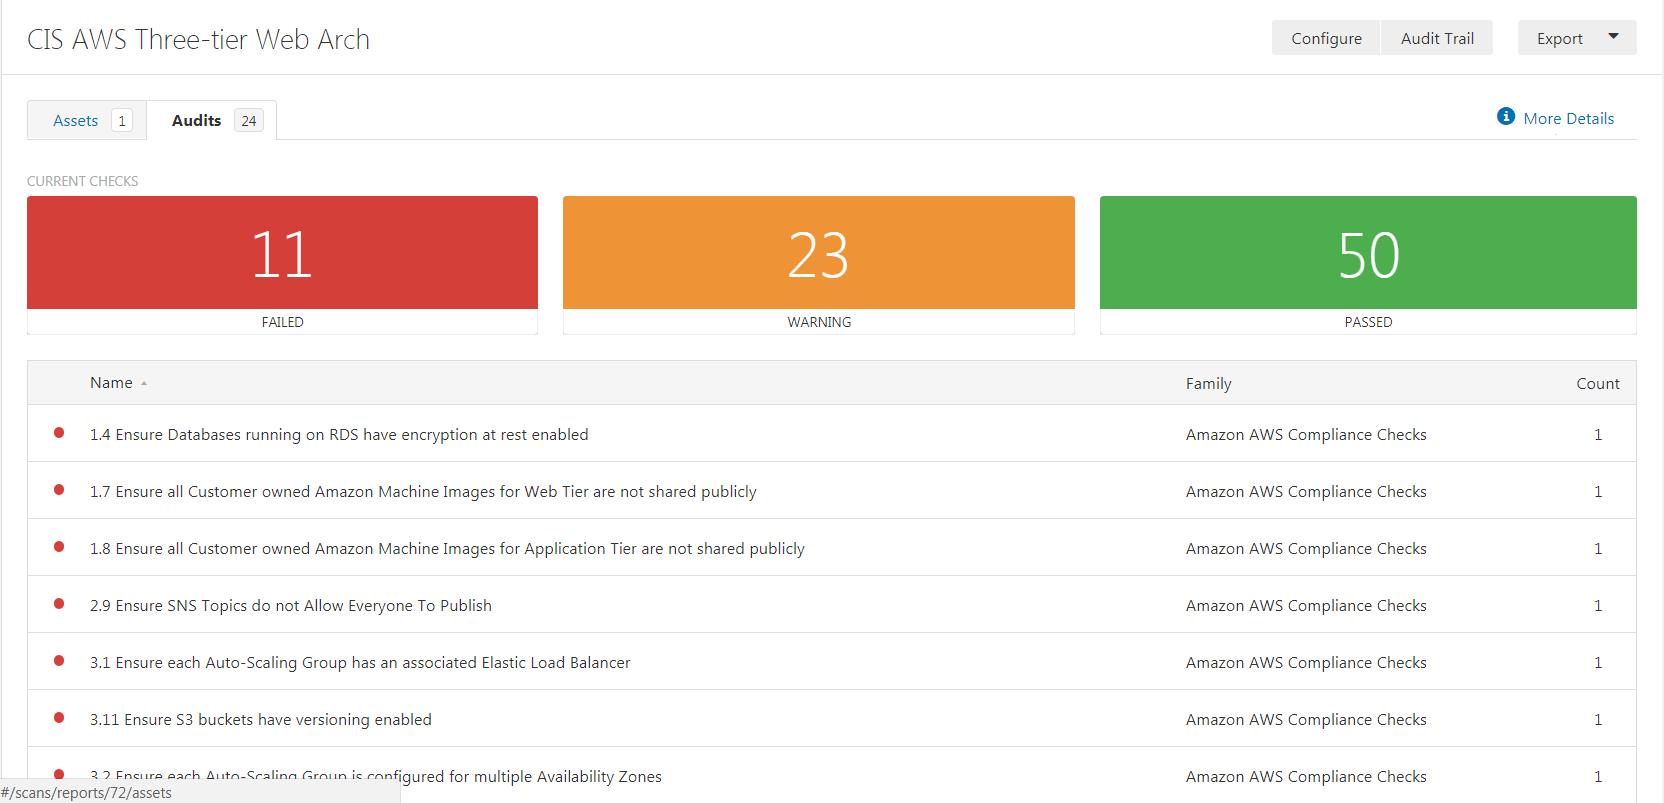1664x803 pixels.
Task: Open the 1.7 Web Tier AMI audit
Action: 423,491
